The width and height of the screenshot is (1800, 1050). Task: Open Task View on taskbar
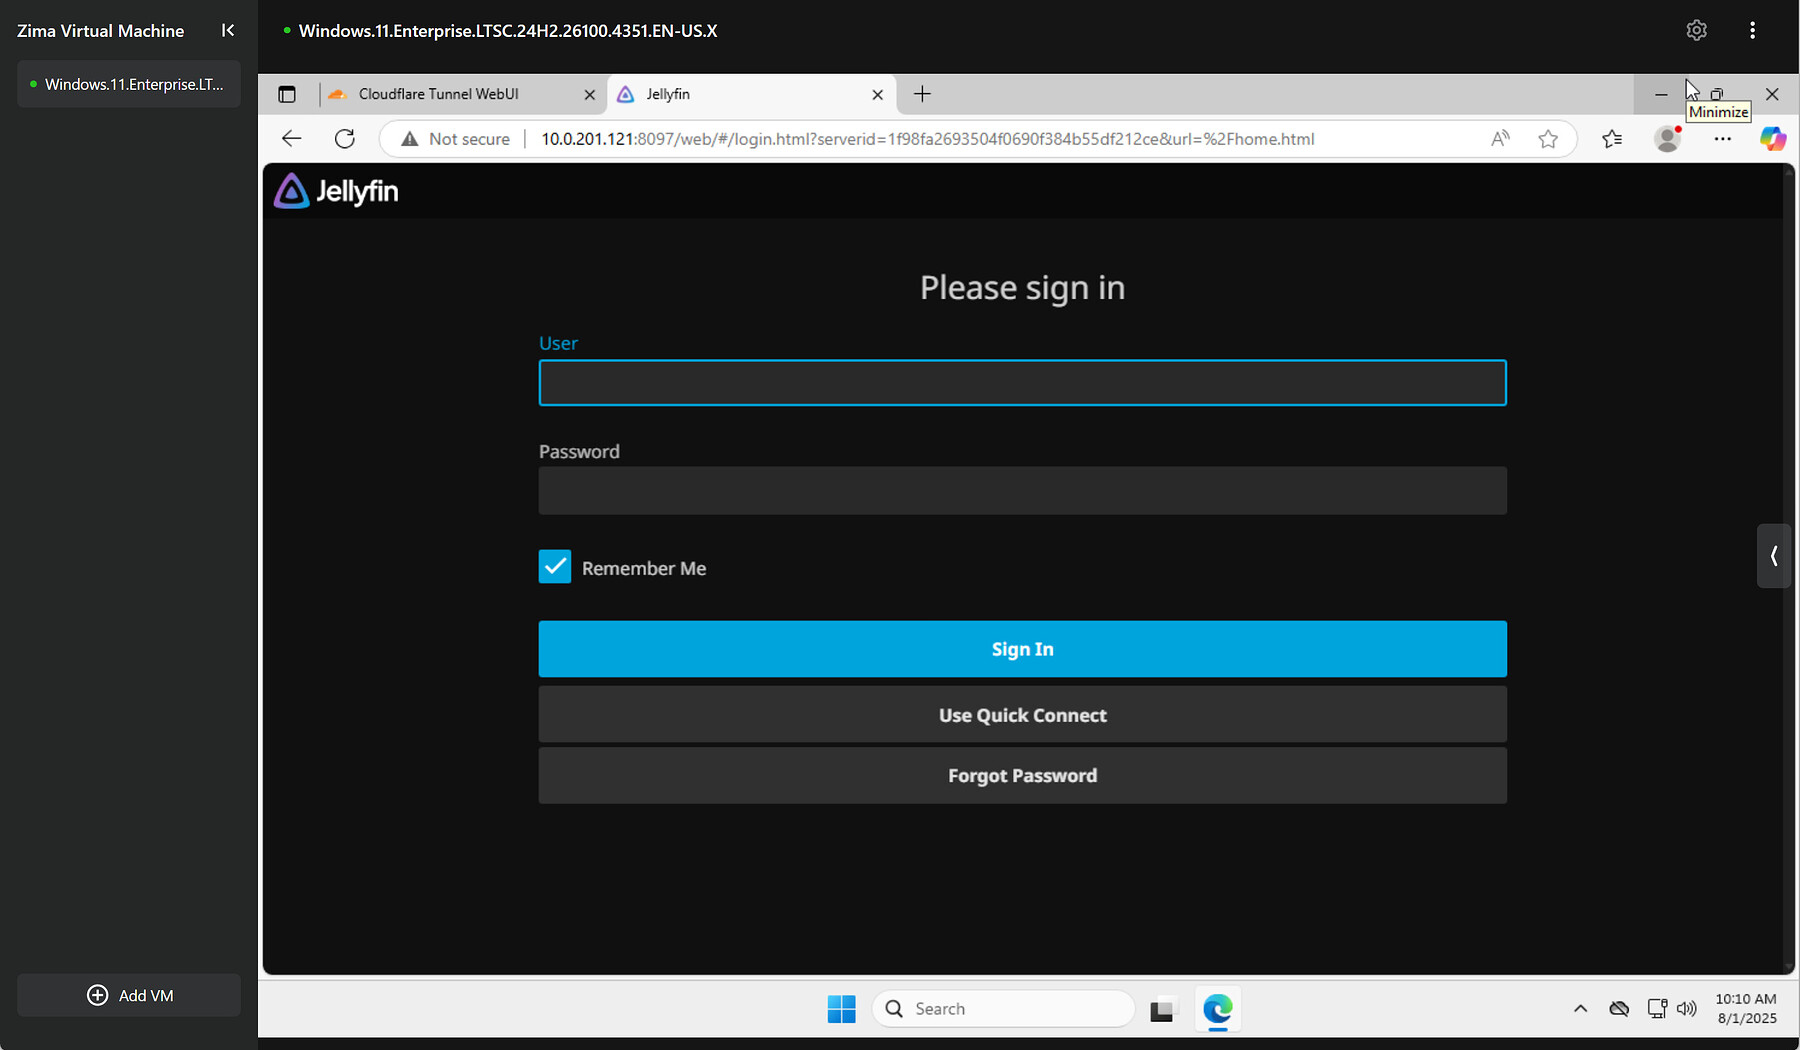[x=1161, y=1010]
